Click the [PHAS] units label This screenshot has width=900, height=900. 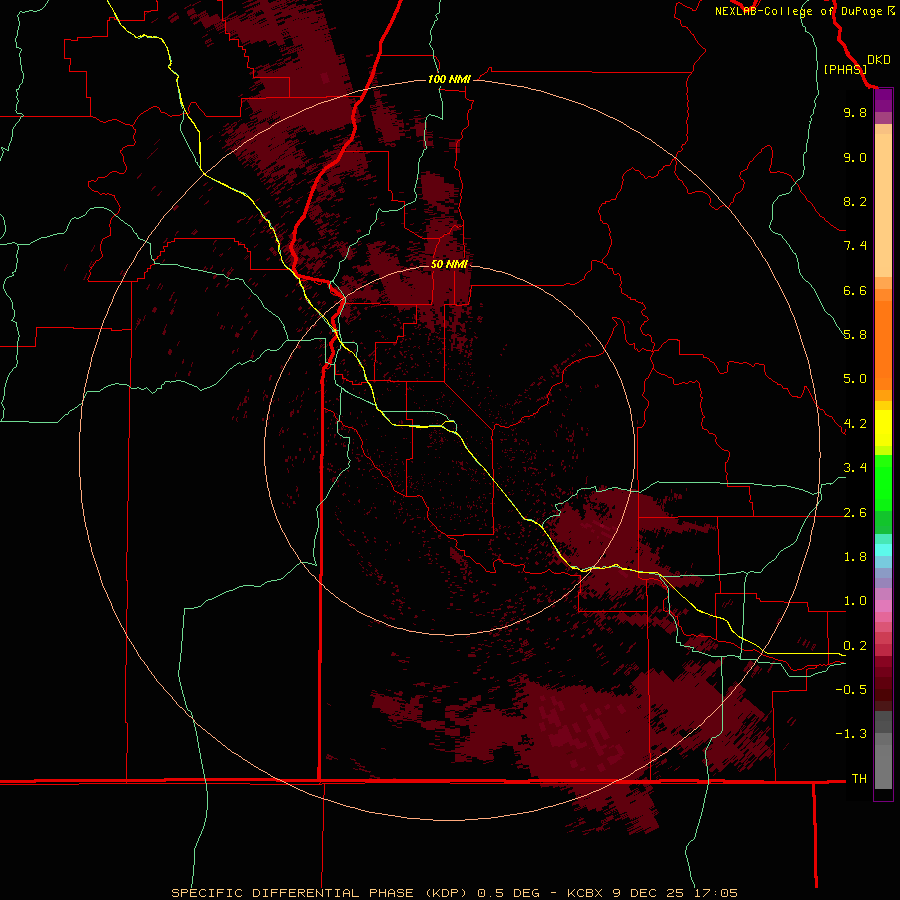[845, 69]
